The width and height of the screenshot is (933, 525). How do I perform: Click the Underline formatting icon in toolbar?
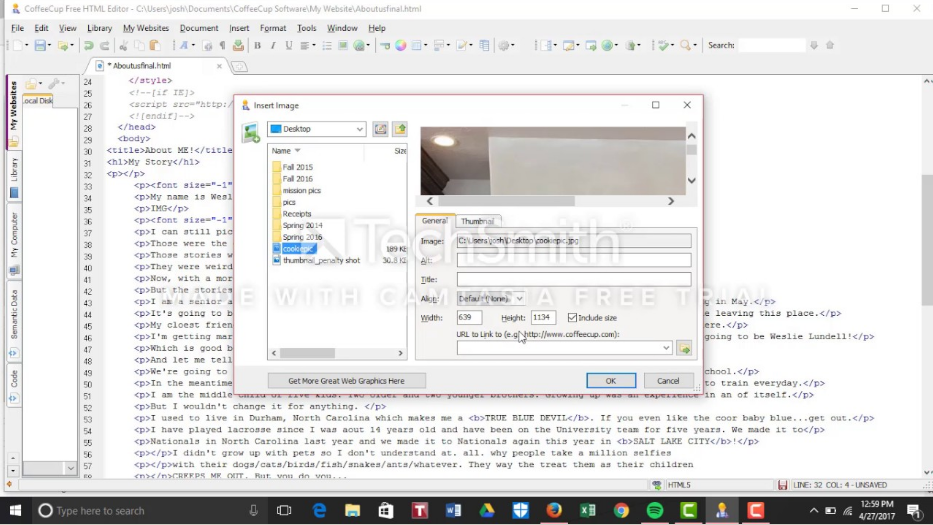click(289, 45)
